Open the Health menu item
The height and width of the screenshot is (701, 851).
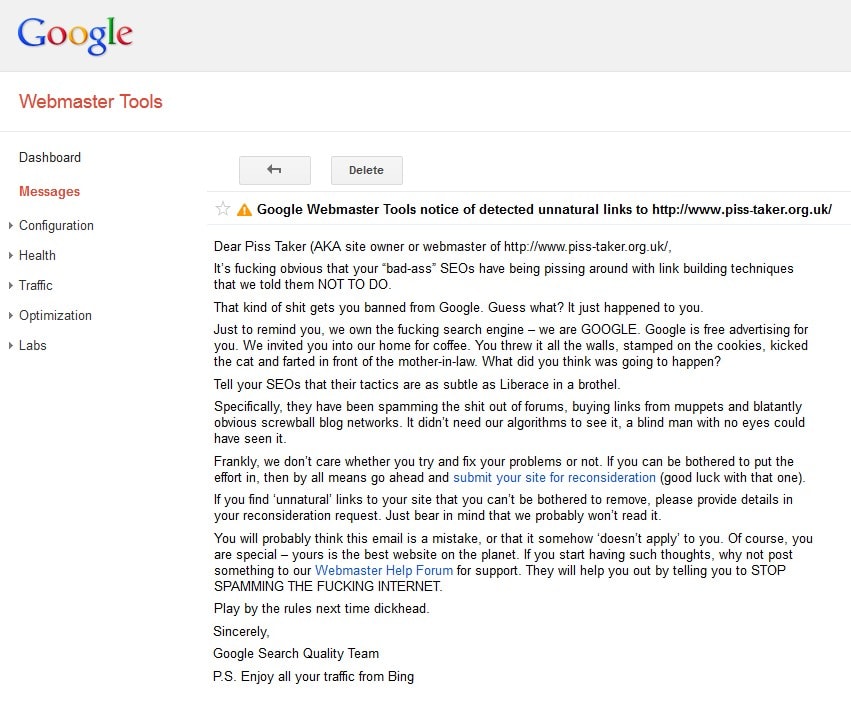pyautogui.click(x=37, y=256)
